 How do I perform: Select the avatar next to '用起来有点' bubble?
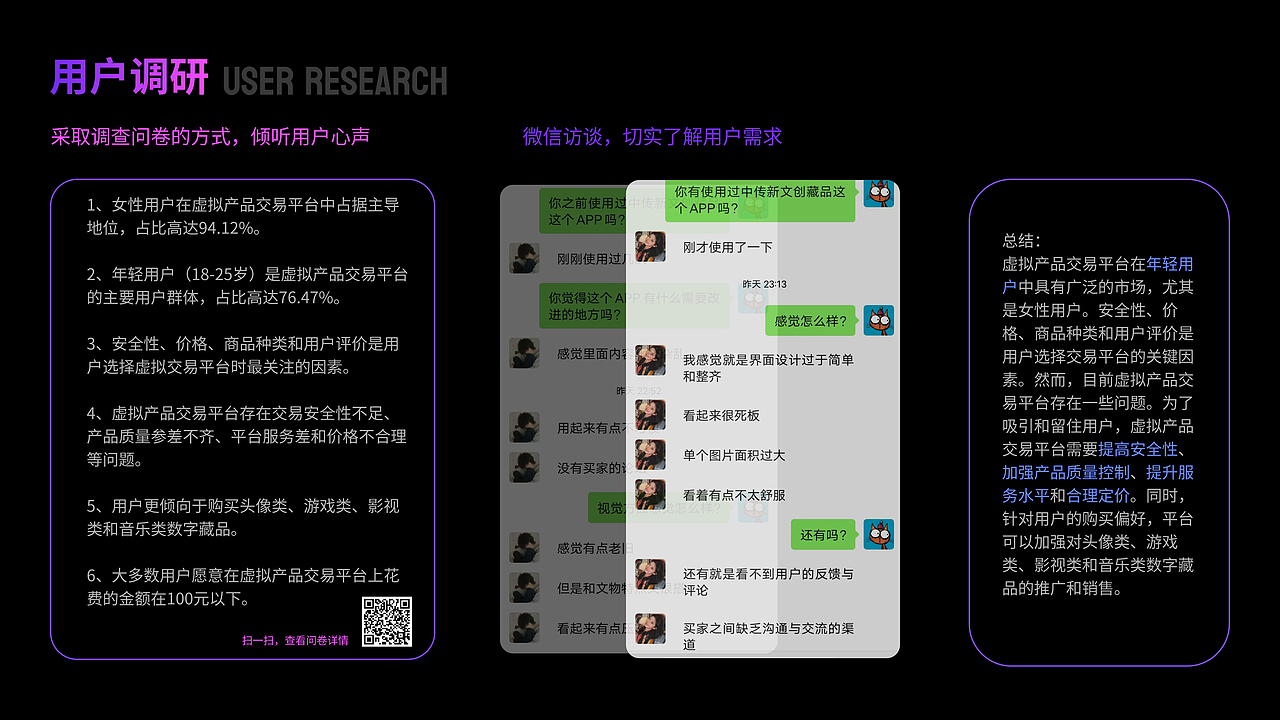tap(524, 426)
